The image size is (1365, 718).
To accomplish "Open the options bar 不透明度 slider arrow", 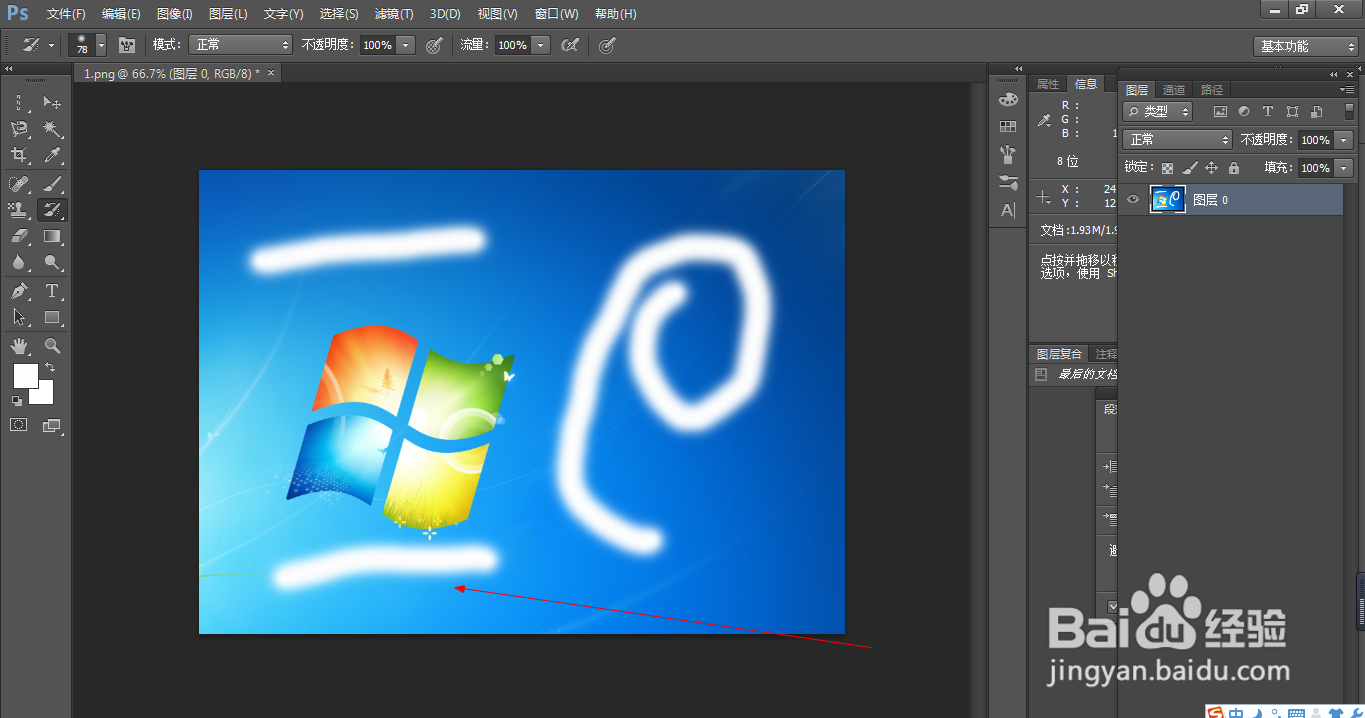I will 406,45.
